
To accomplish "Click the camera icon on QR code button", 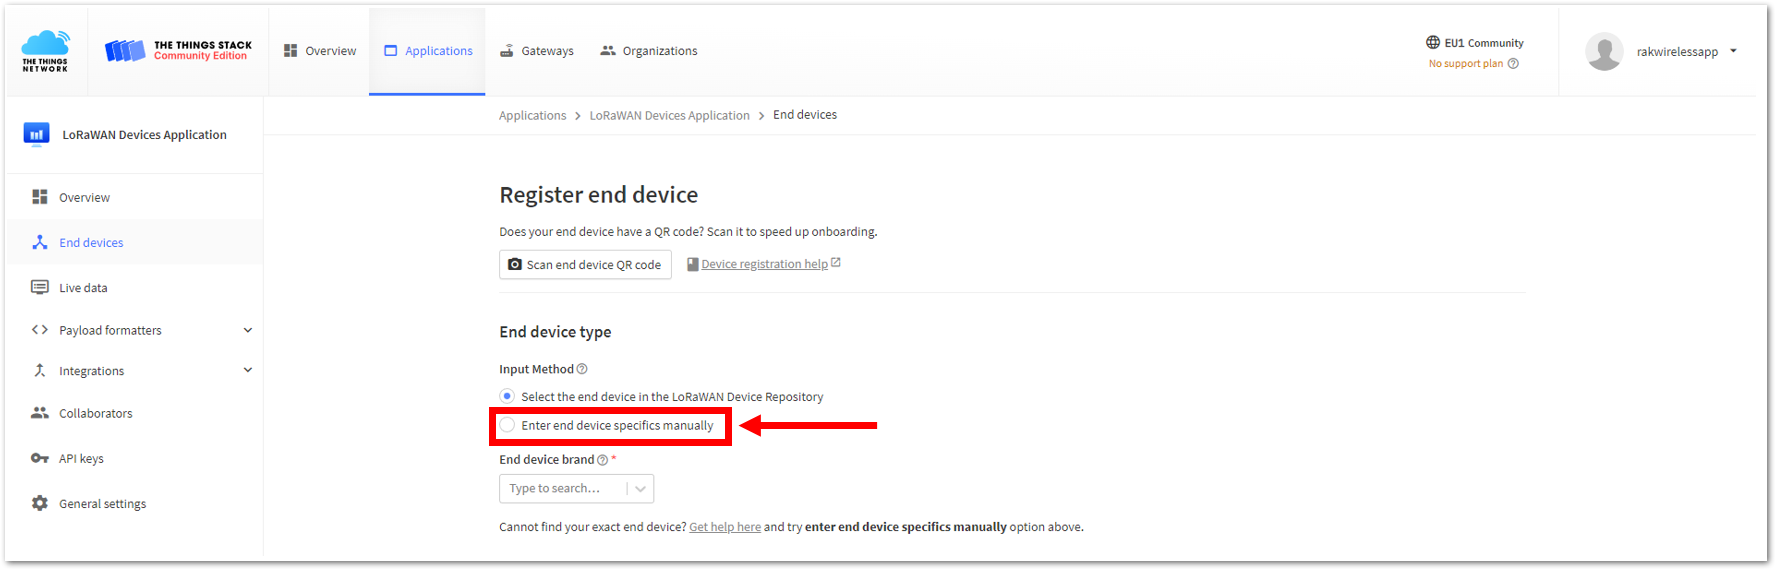I will point(515,264).
